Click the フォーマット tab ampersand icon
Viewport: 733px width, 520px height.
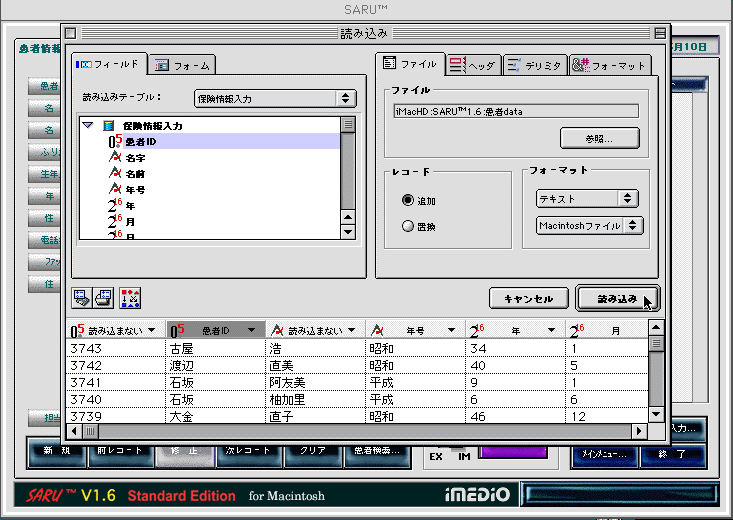pyautogui.click(x=581, y=65)
